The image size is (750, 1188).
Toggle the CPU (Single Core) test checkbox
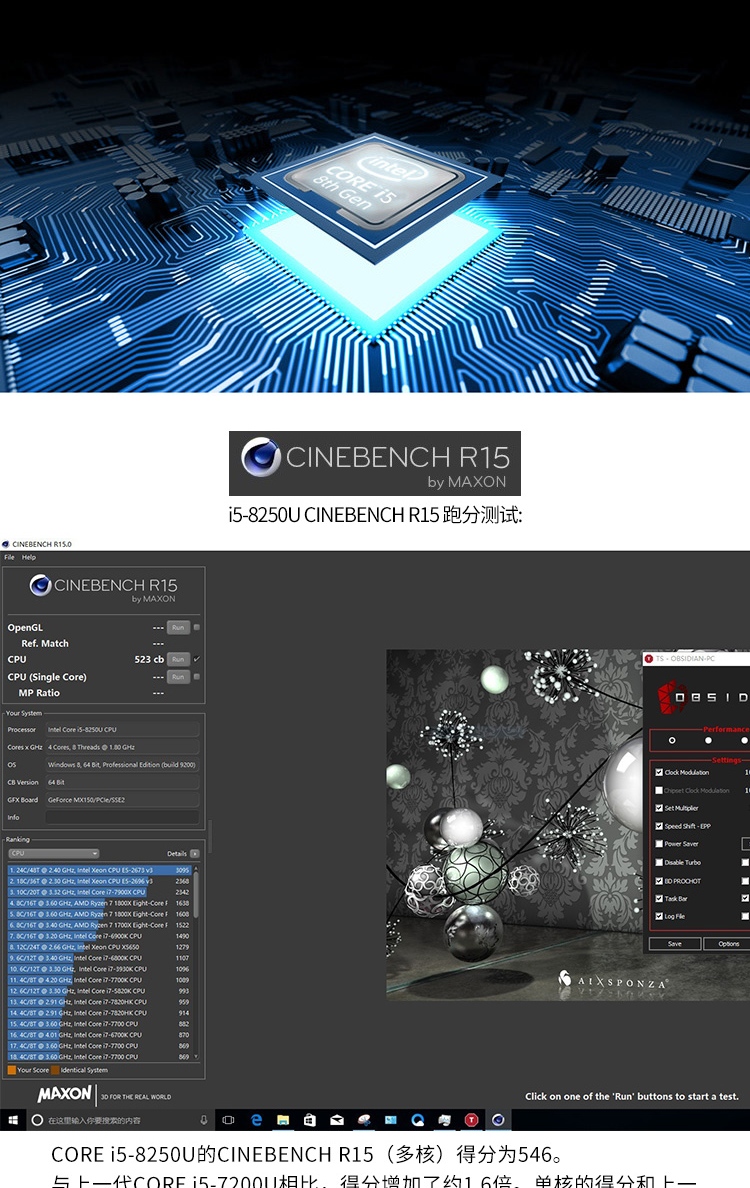point(197,677)
